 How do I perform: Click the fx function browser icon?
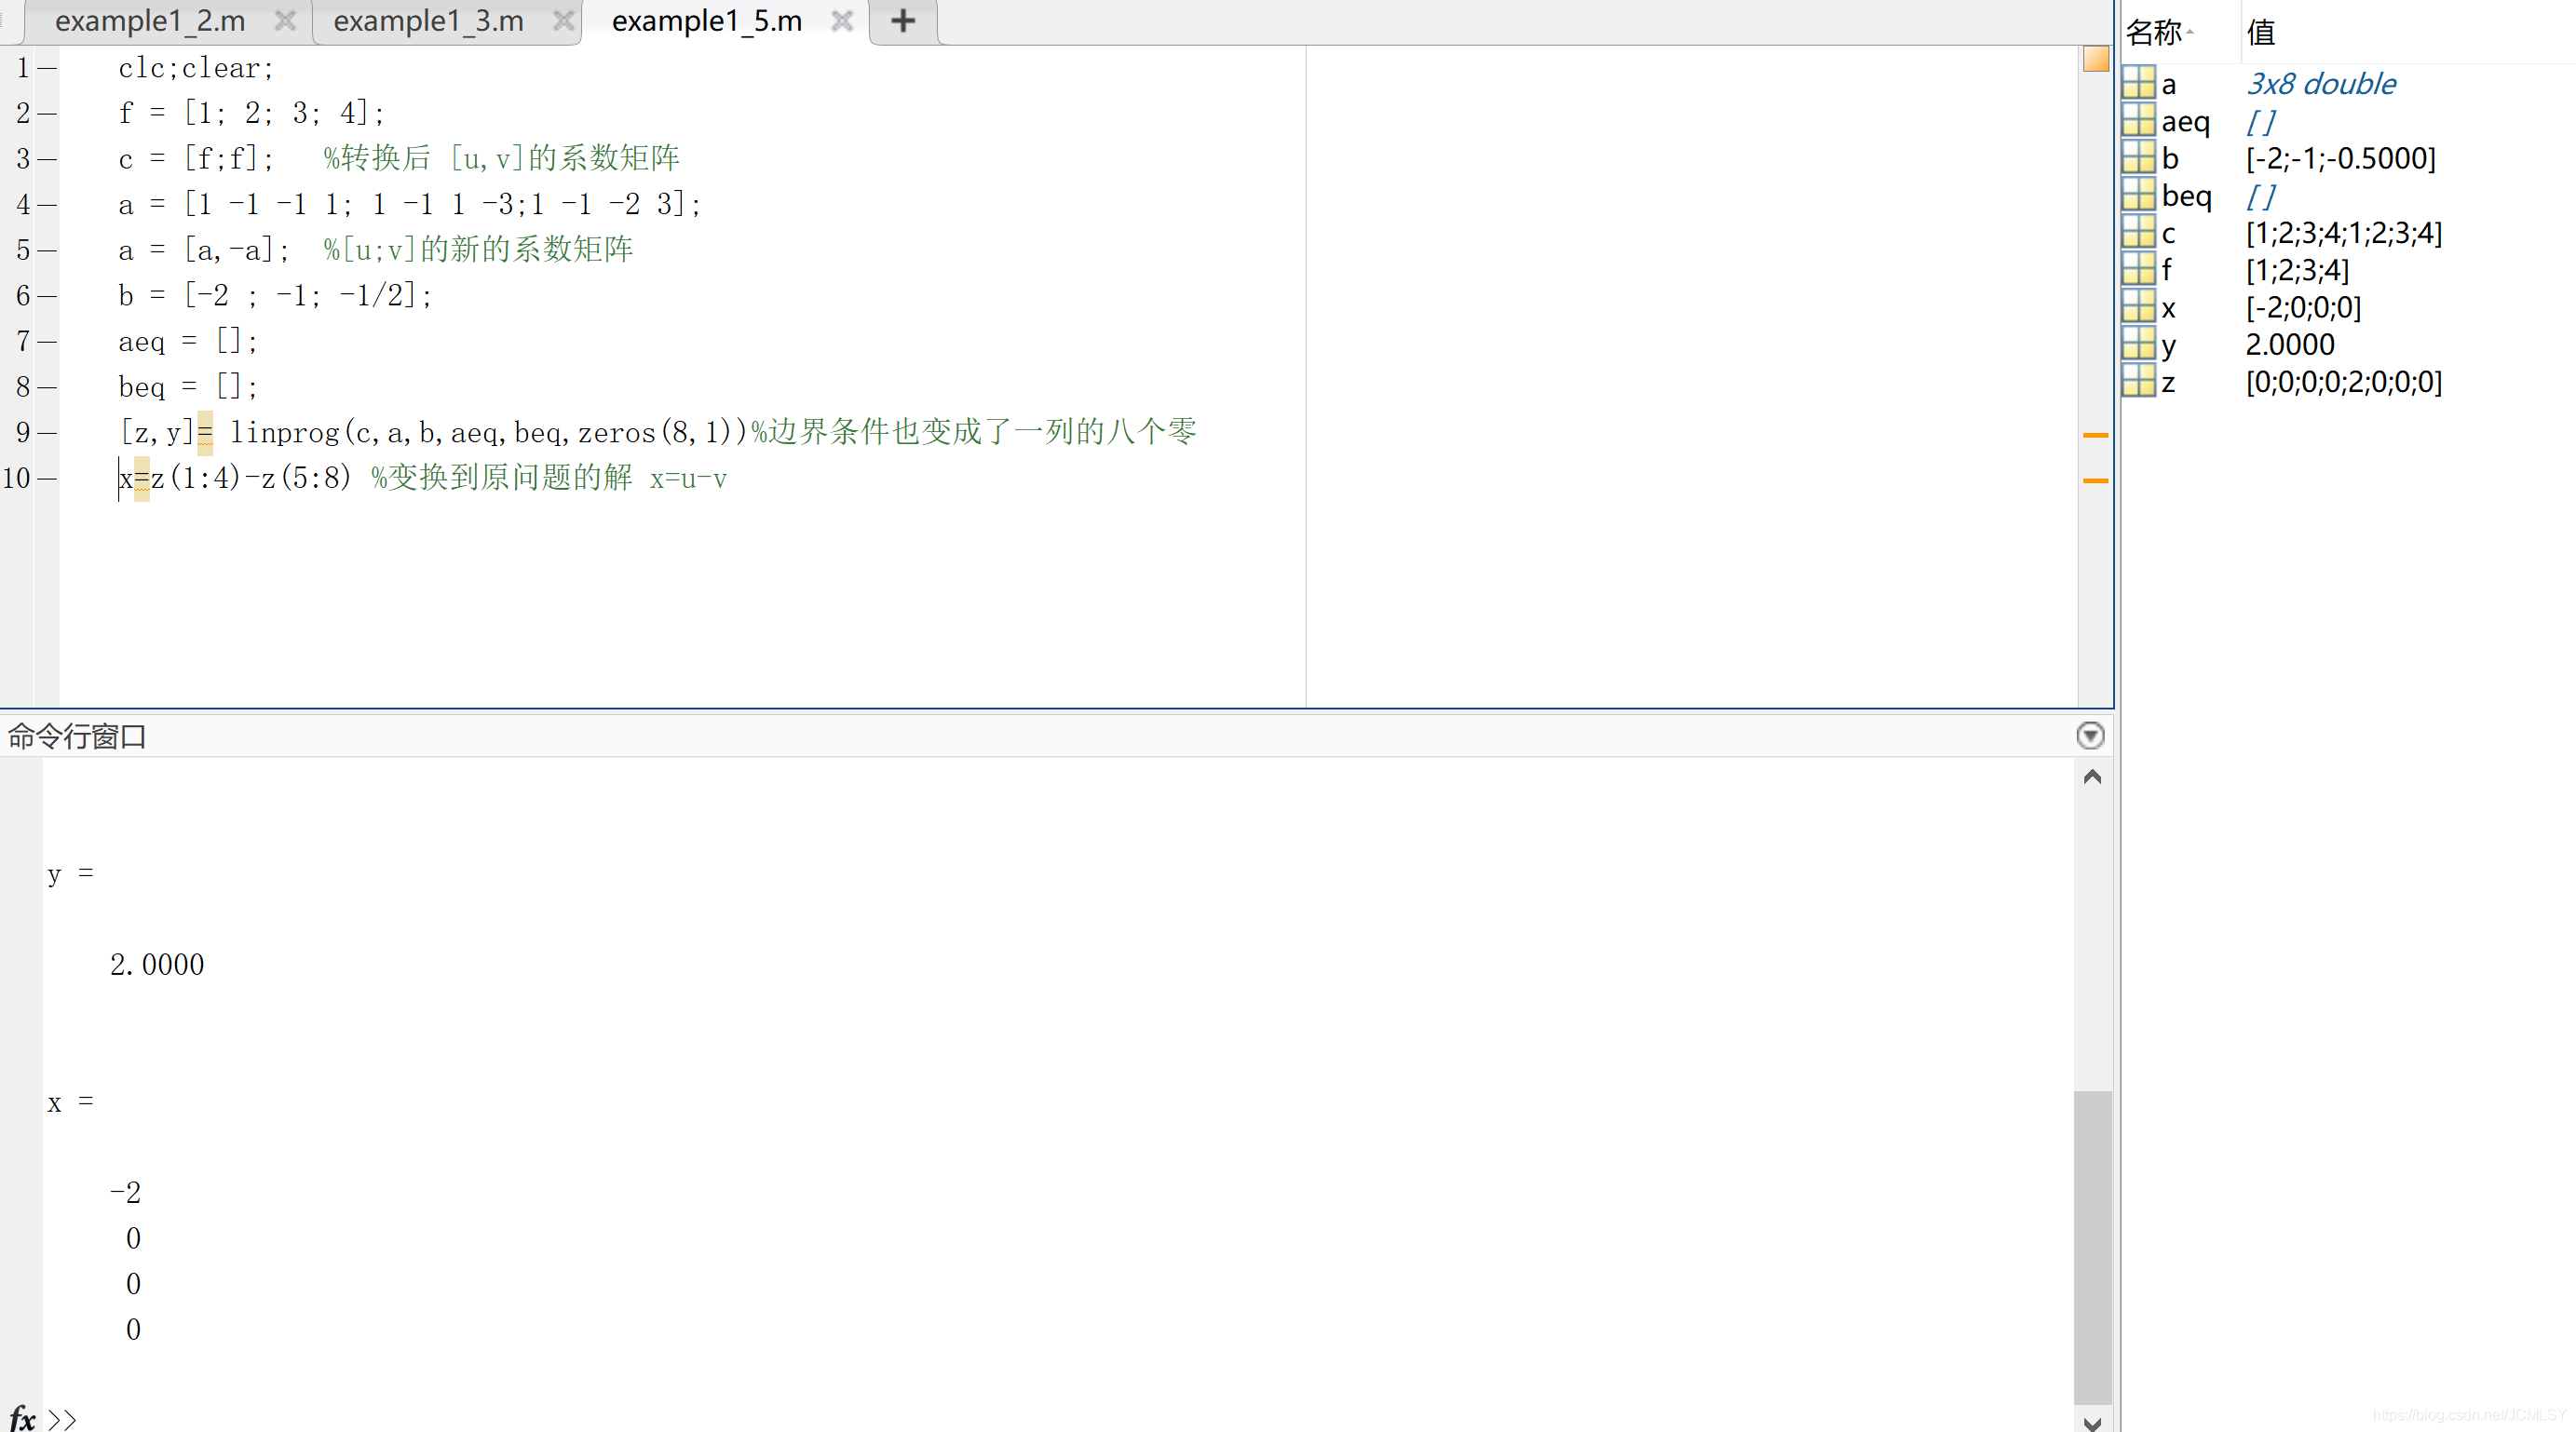point(22,1417)
